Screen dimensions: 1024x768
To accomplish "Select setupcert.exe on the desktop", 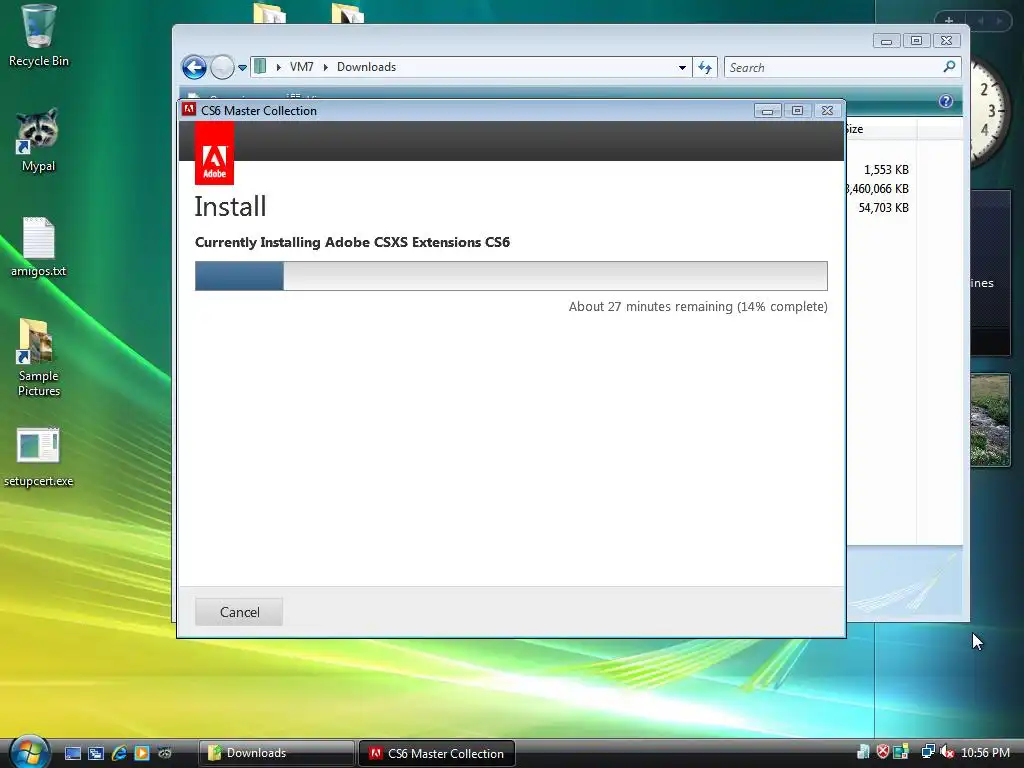I will pyautogui.click(x=39, y=457).
